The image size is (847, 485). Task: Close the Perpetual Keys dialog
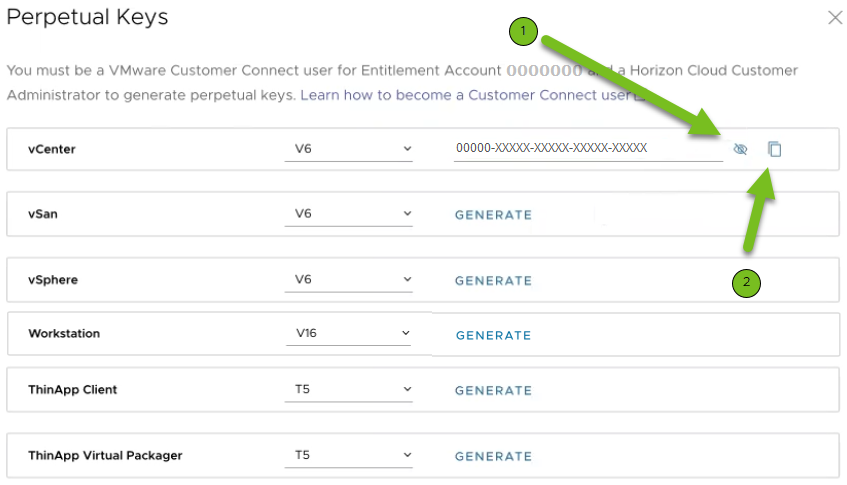[835, 18]
